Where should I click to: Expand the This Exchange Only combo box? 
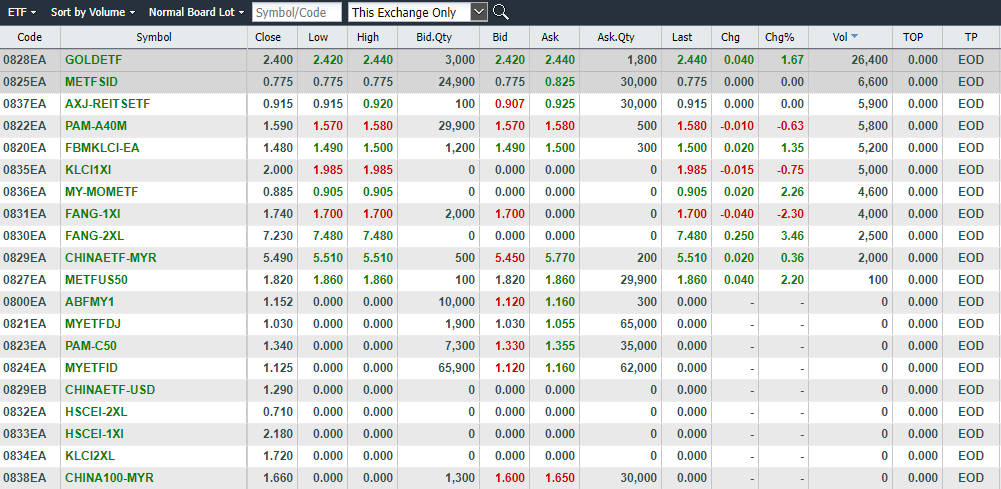[478, 12]
